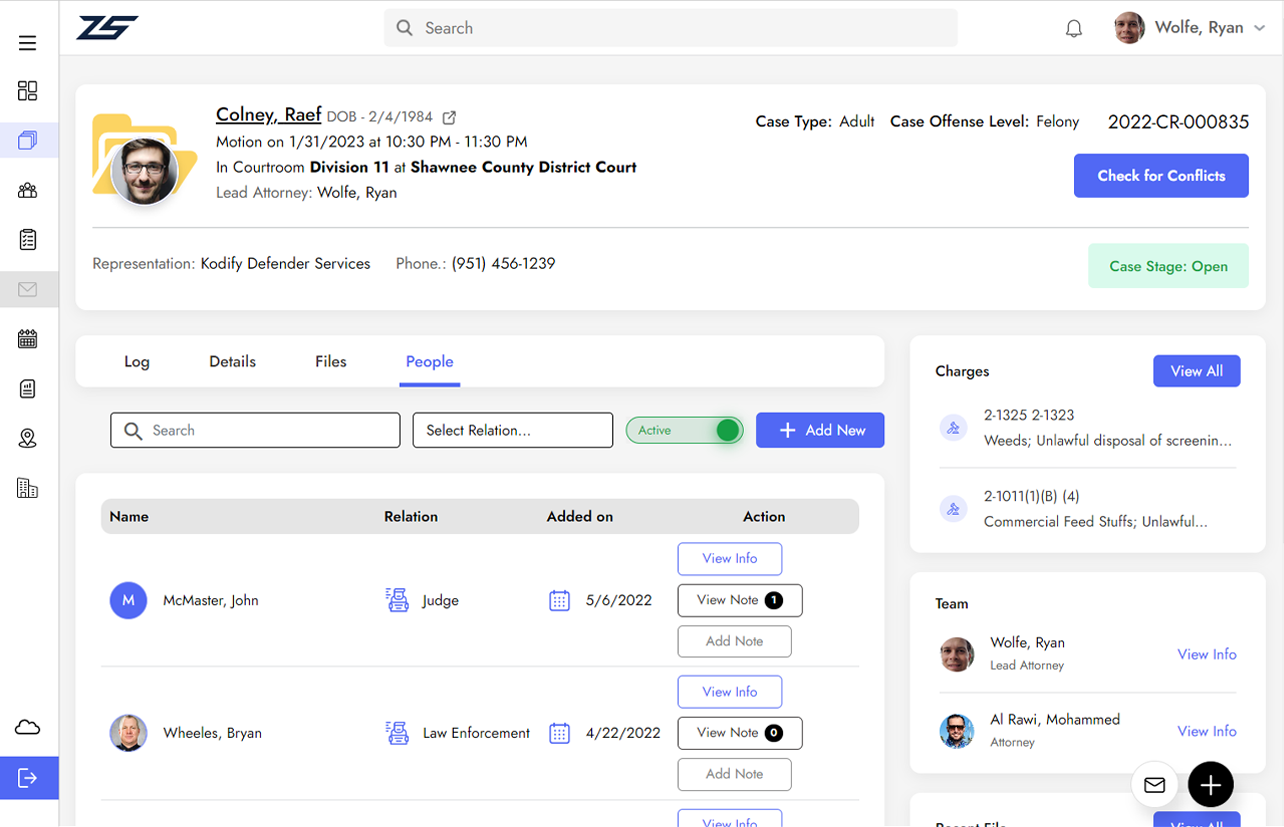Open the Log tab
Screen dimensions: 1284x827
point(137,362)
